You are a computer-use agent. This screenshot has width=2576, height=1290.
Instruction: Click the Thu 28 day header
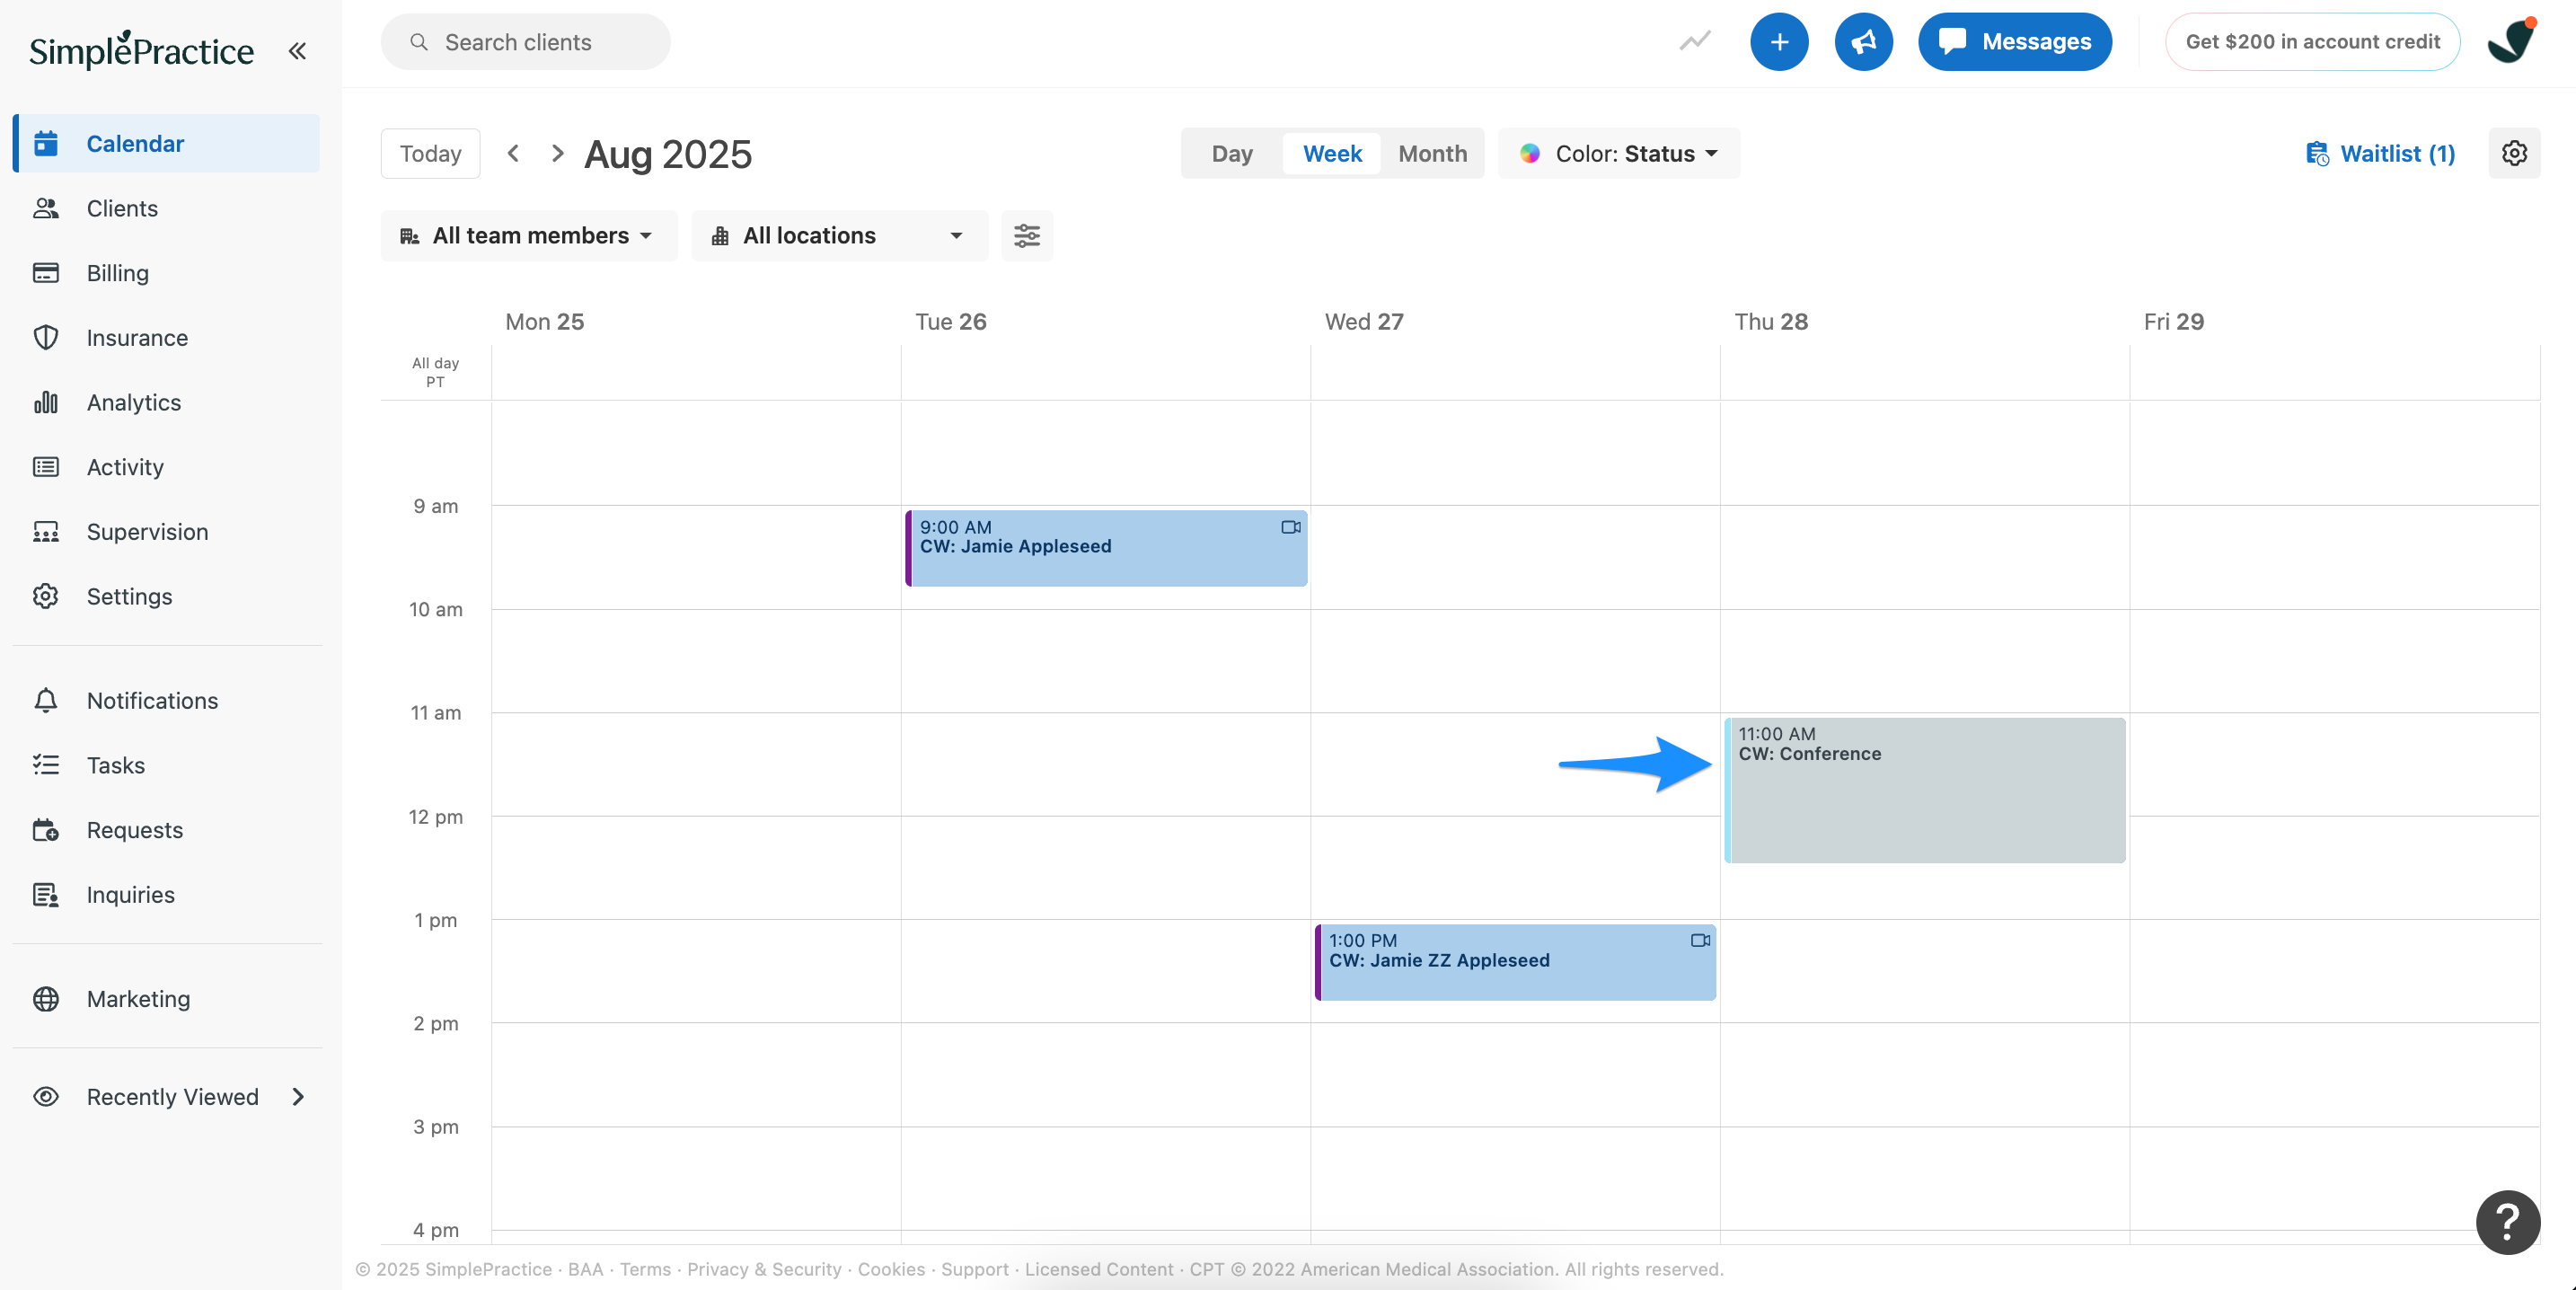pyautogui.click(x=1771, y=322)
